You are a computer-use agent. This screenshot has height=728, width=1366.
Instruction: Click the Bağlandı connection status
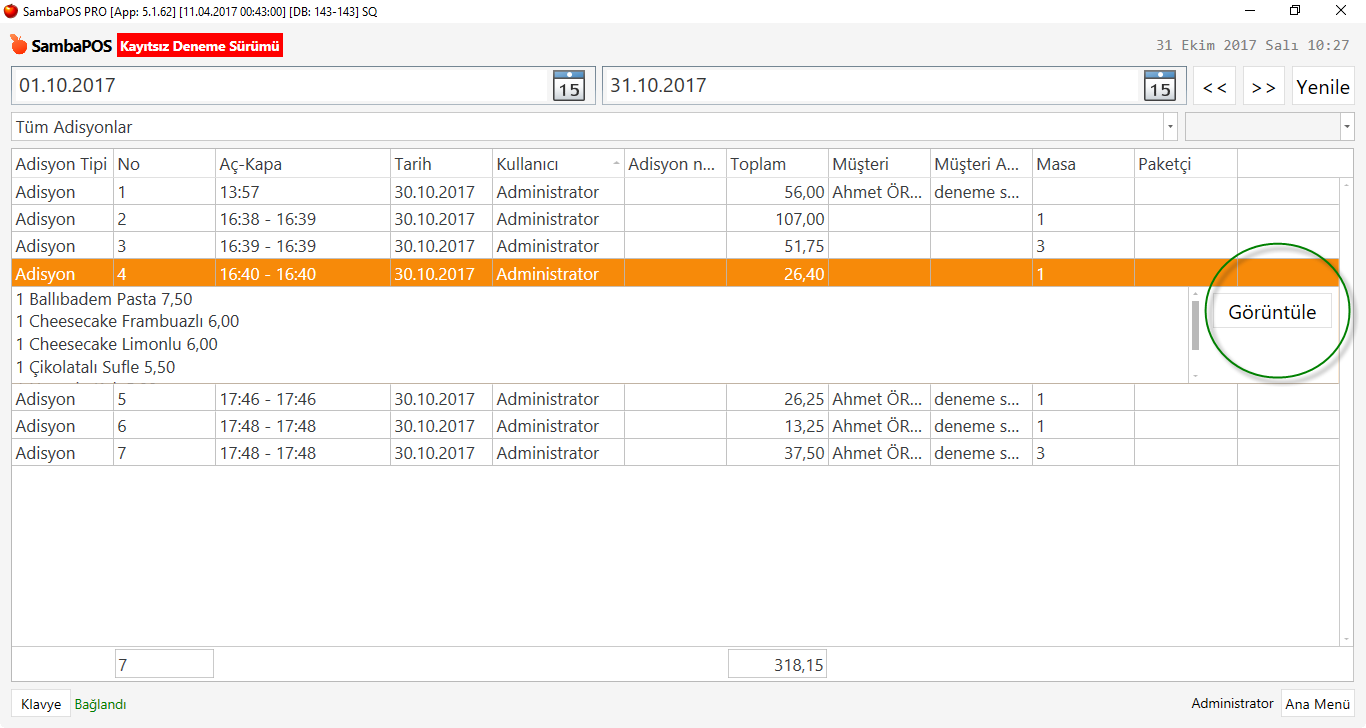(101, 704)
